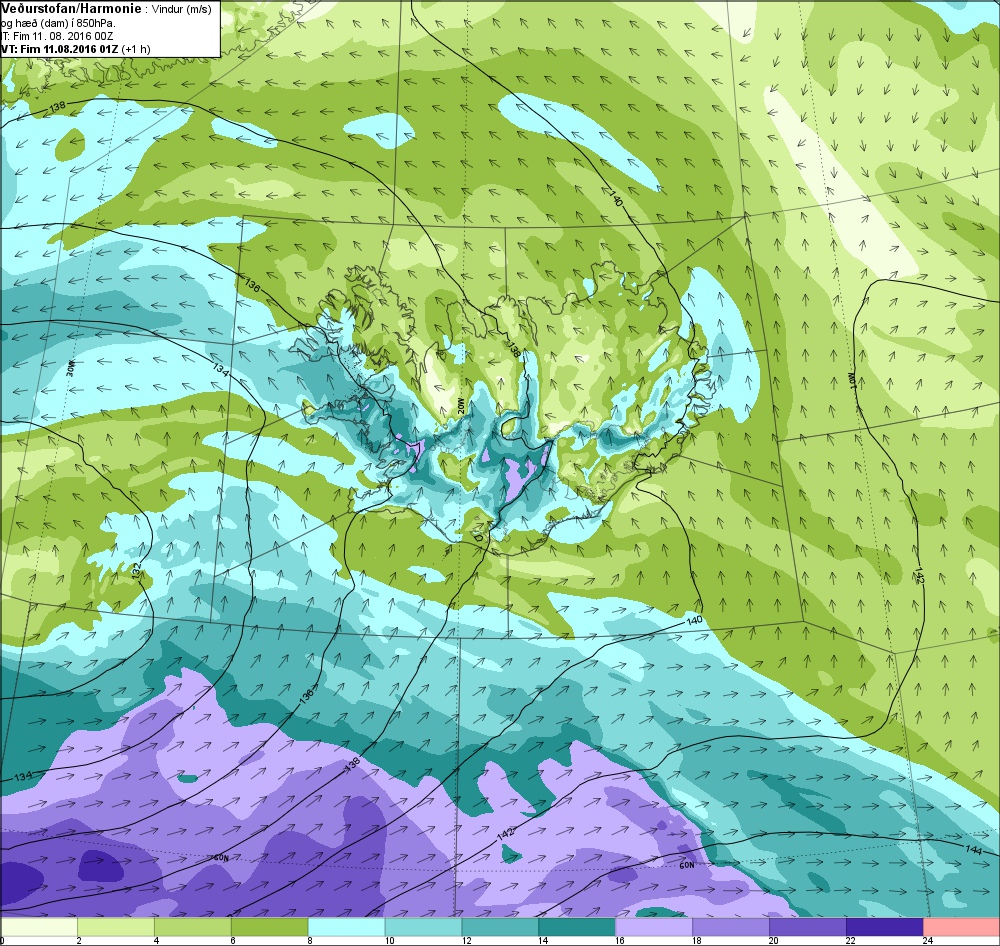Pick the light lavender 16–18 m/s legend swatch
1000x946 pixels.
click(654, 926)
